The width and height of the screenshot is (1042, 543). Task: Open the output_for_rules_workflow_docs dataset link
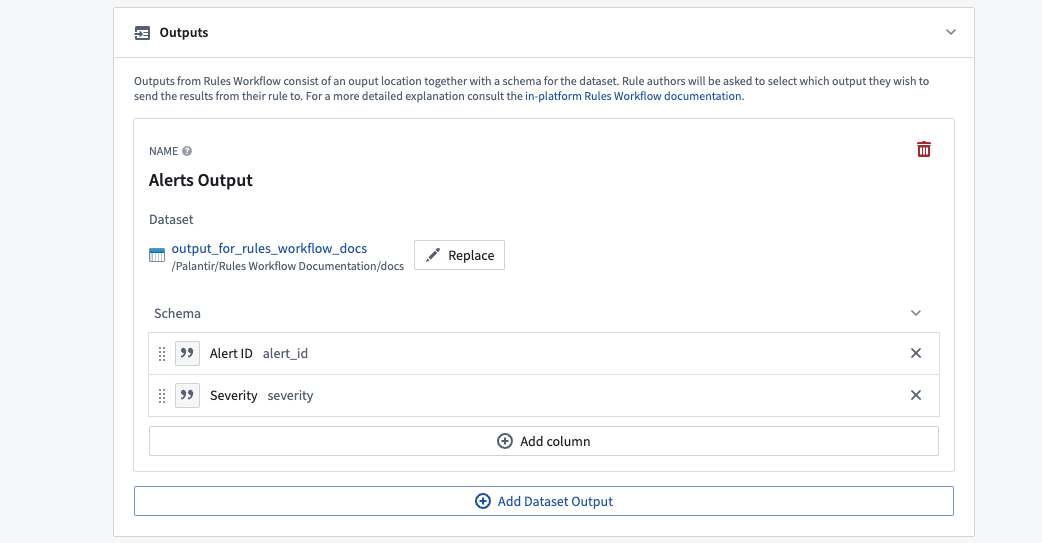click(269, 248)
